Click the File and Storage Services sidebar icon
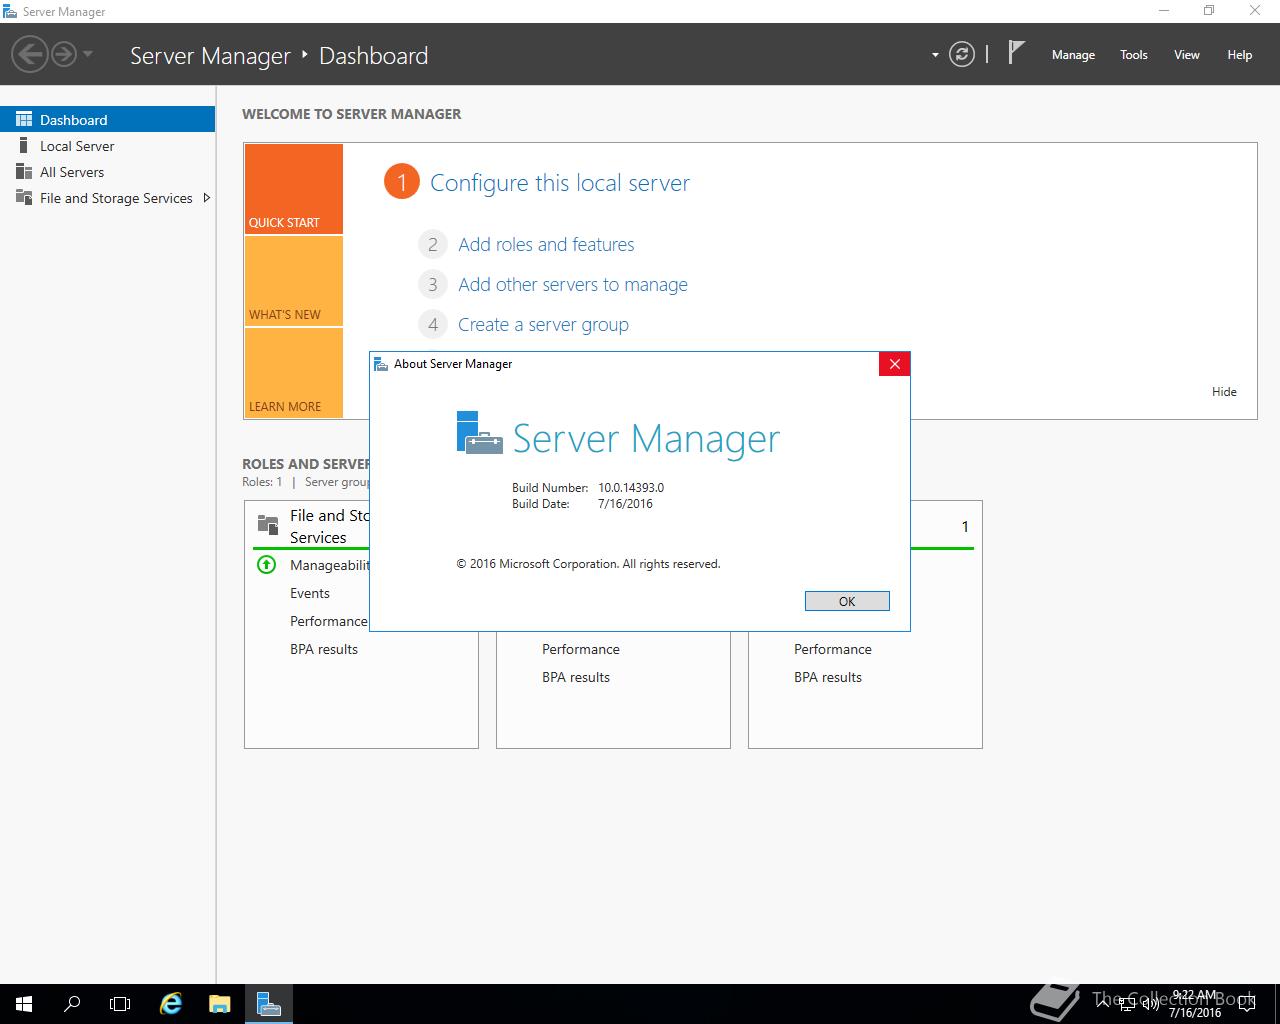This screenshot has width=1280, height=1024. coord(24,198)
